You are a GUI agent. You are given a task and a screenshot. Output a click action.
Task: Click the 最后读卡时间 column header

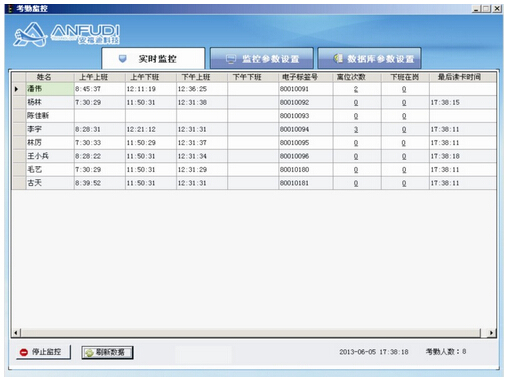tap(462, 77)
